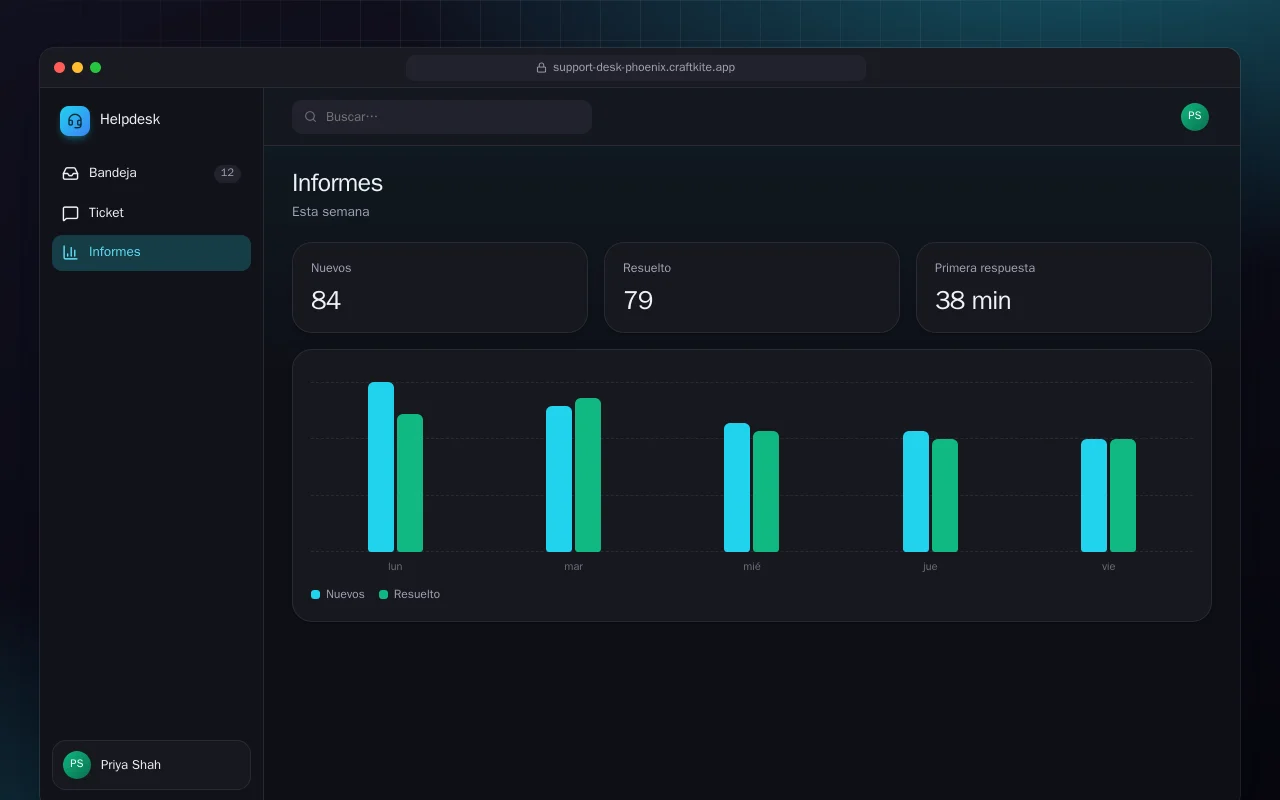Screen dimensions: 1280x800
Task: Select the green Resuelto bar for jue
Action: coord(945,495)
